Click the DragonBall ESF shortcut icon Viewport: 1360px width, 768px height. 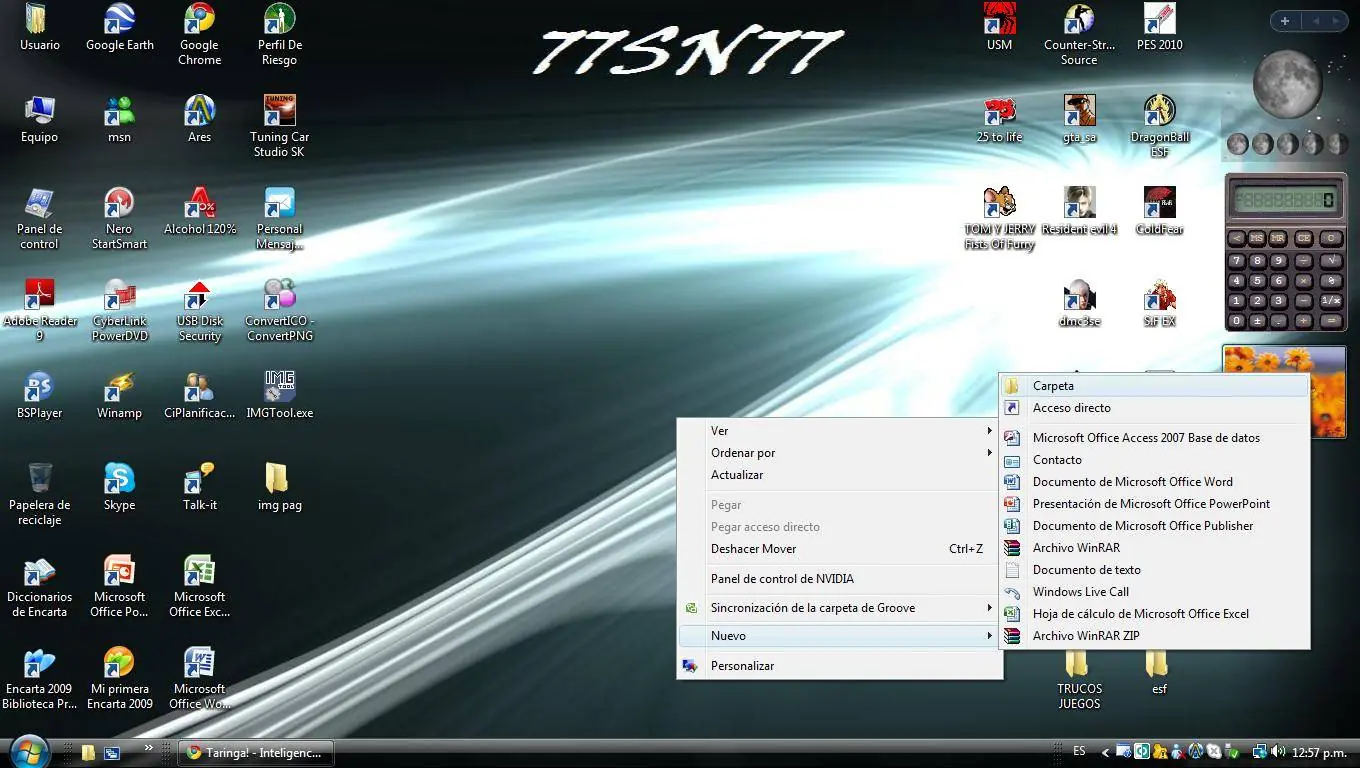[x=1159, y=126]
